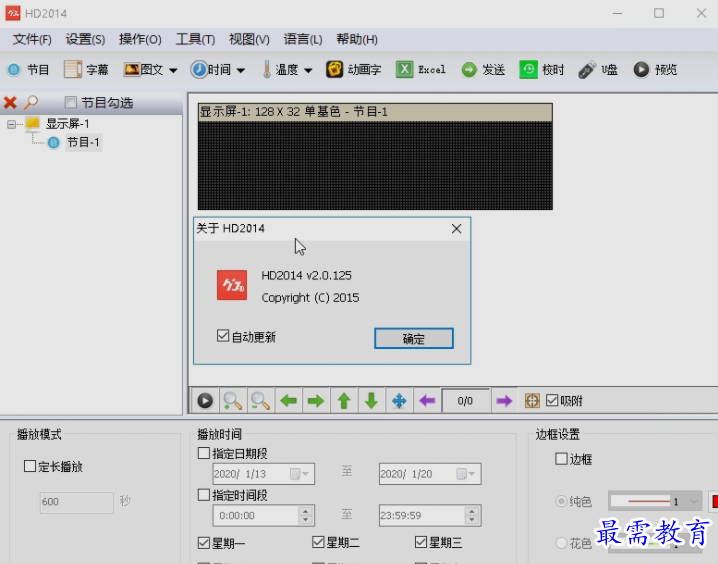Add a 字幕 subtitle area

(x=86, y=70)
